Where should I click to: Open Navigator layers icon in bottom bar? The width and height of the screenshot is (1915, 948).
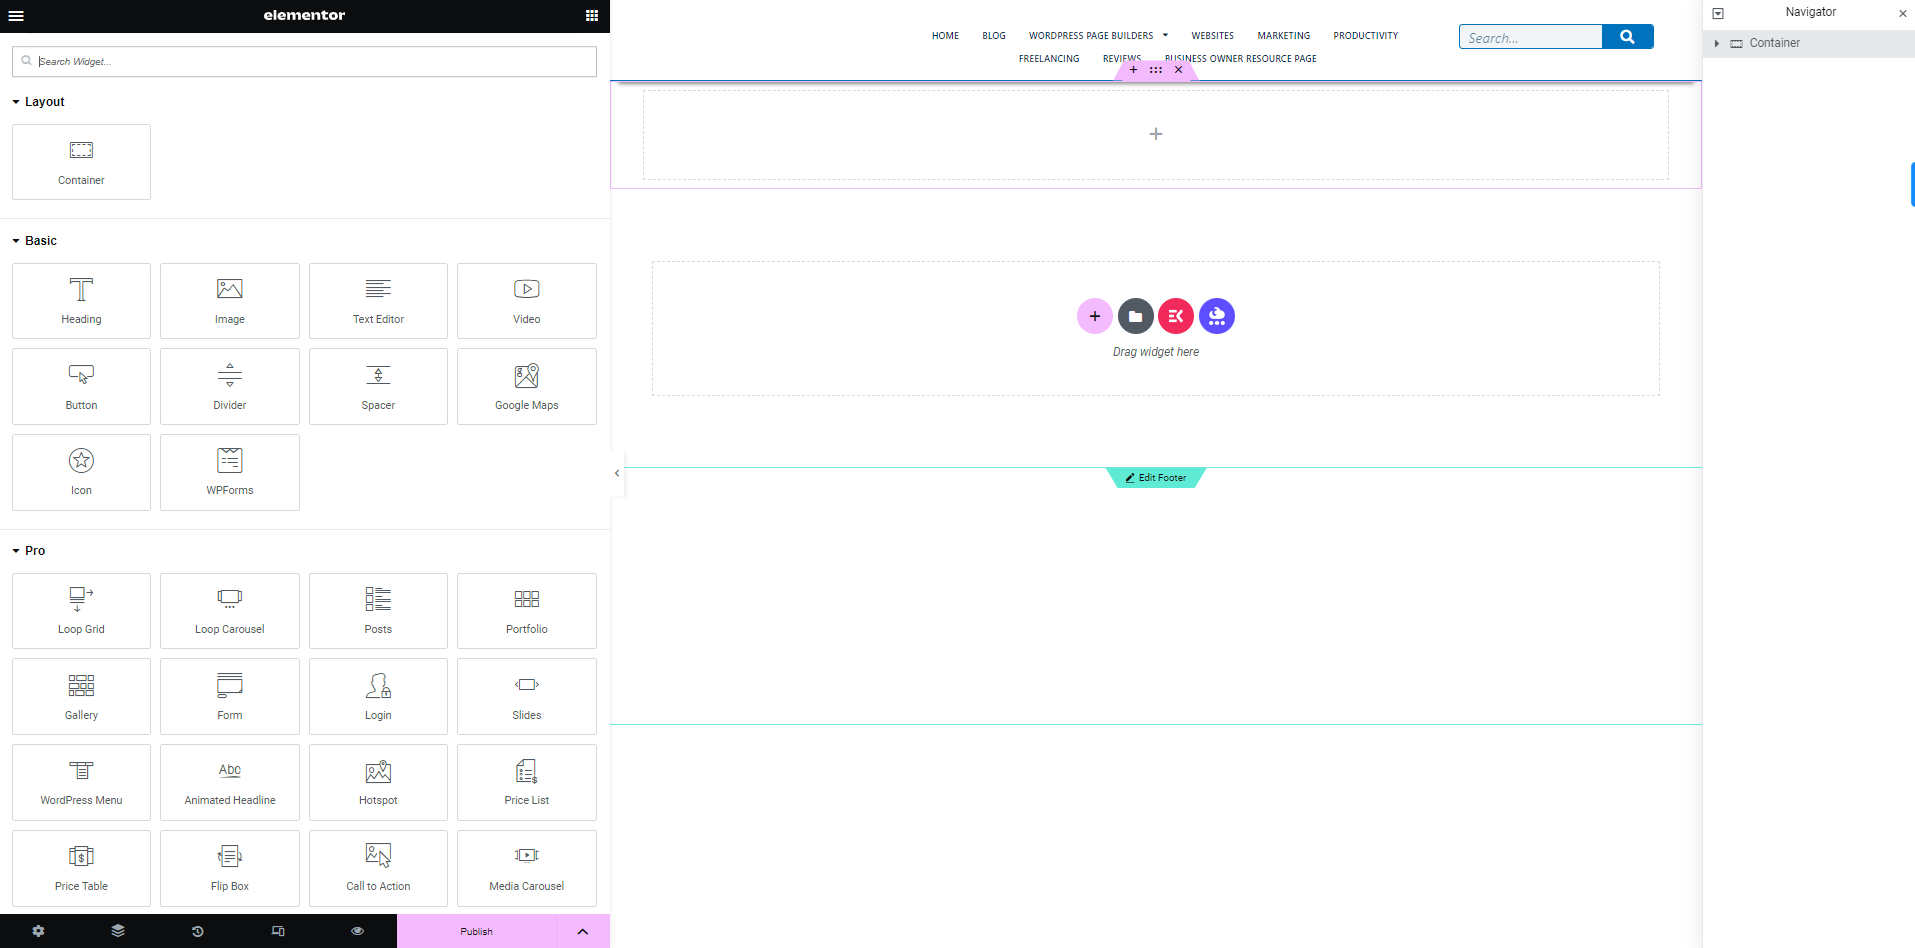coord(118,931)
